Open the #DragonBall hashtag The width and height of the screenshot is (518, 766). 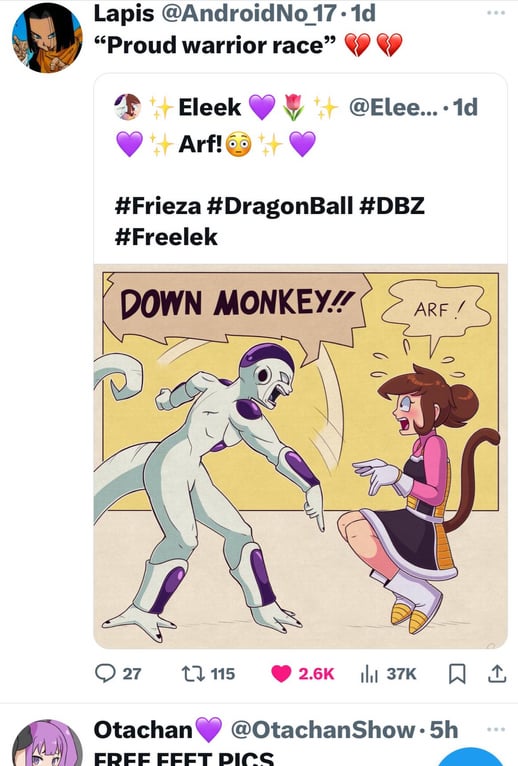280,206
